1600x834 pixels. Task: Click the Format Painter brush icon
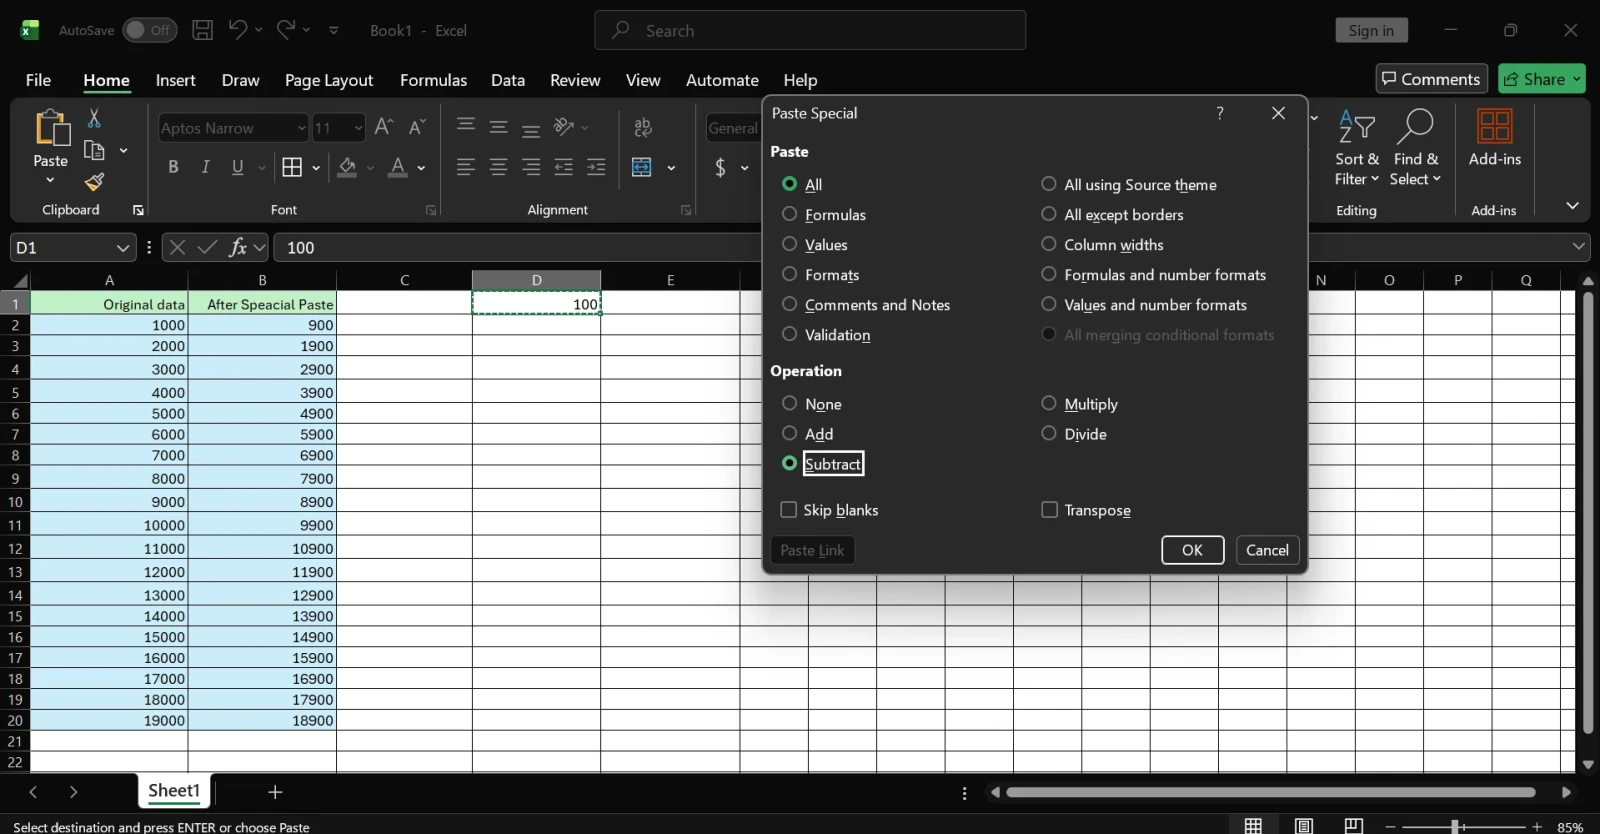[x=94, y=181]
